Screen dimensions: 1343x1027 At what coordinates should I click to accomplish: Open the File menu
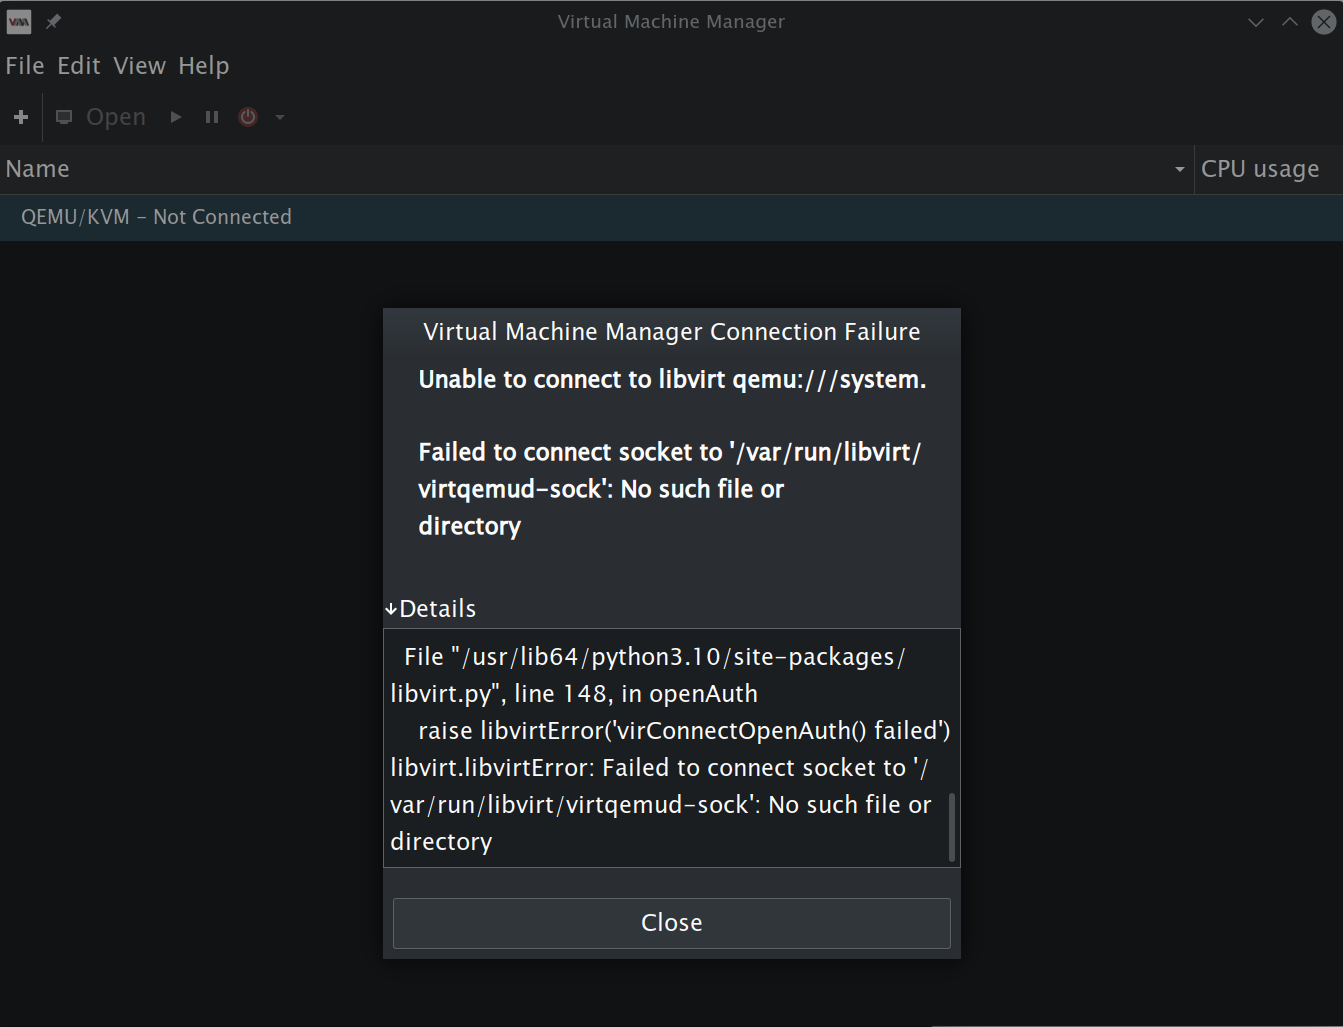25,66
